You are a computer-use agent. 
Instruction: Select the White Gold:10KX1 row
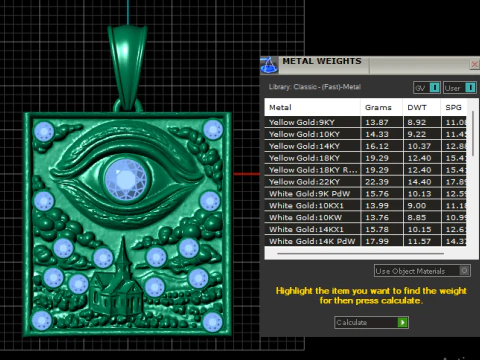pyautogui.click(x=366, y=205)
